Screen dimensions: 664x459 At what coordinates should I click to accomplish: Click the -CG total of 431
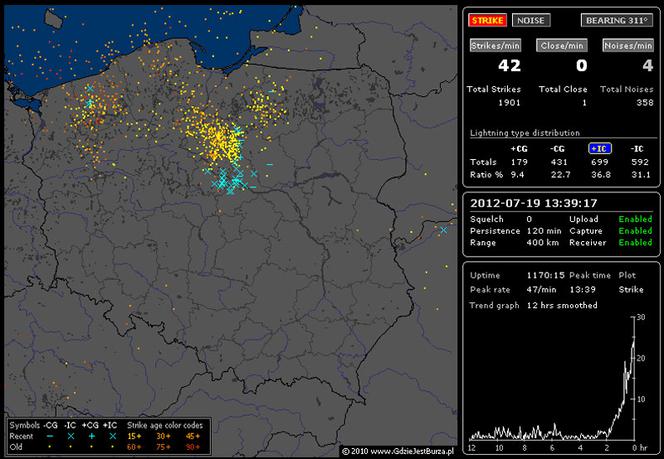coord(559,162)
